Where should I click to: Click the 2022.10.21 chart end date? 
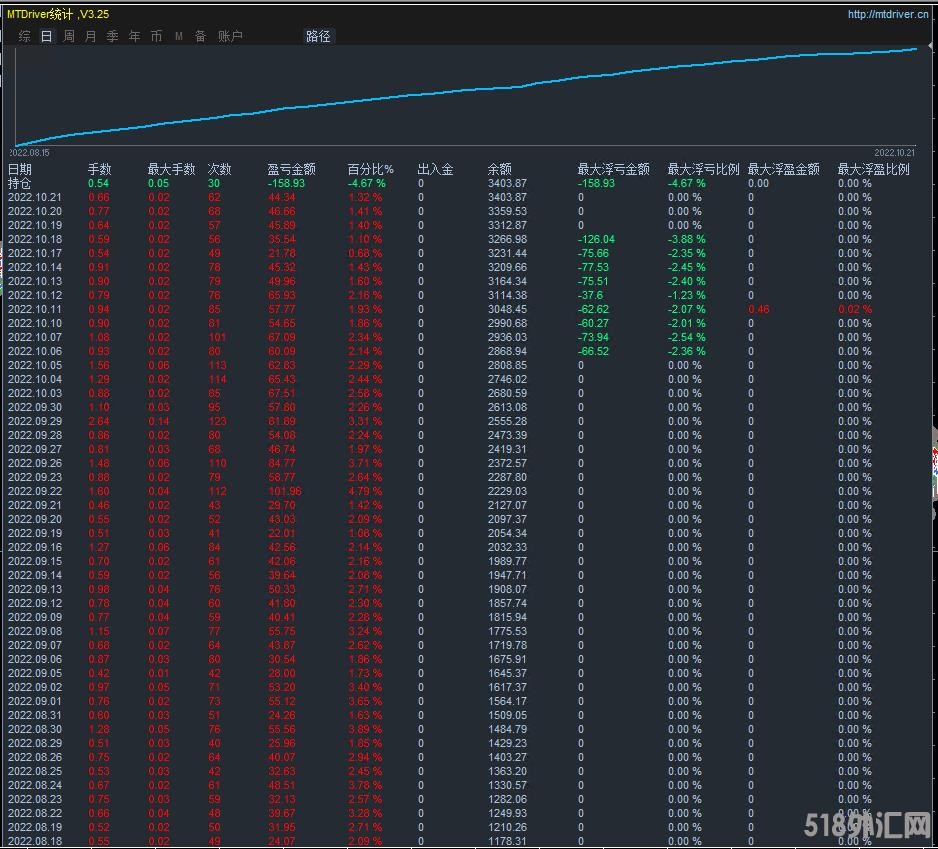pyautogui.click(x=894, y=153)
